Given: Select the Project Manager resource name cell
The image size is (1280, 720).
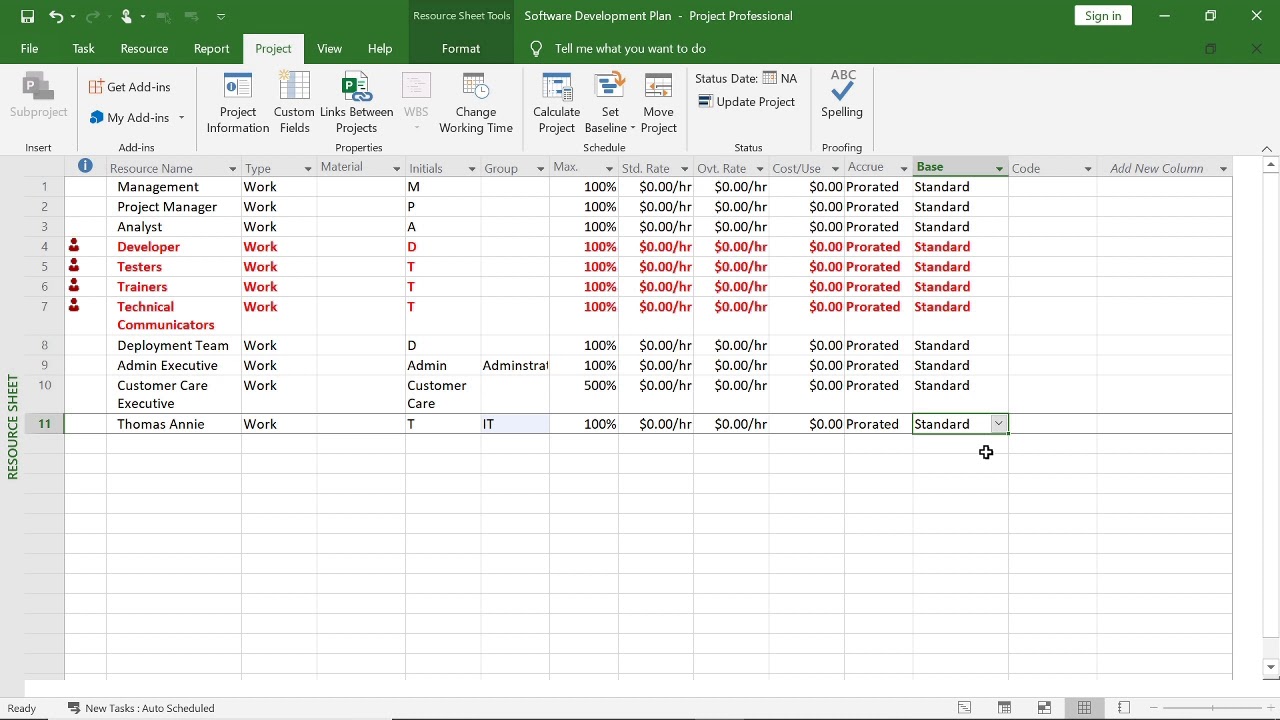Looking at the screenshot, I should click(x=173, y=207).
